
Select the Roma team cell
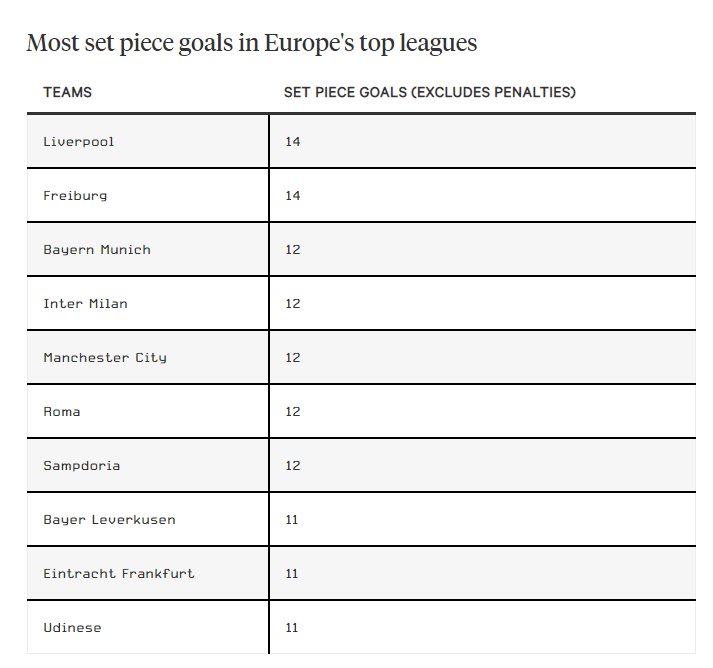click(x=62, y=412)
